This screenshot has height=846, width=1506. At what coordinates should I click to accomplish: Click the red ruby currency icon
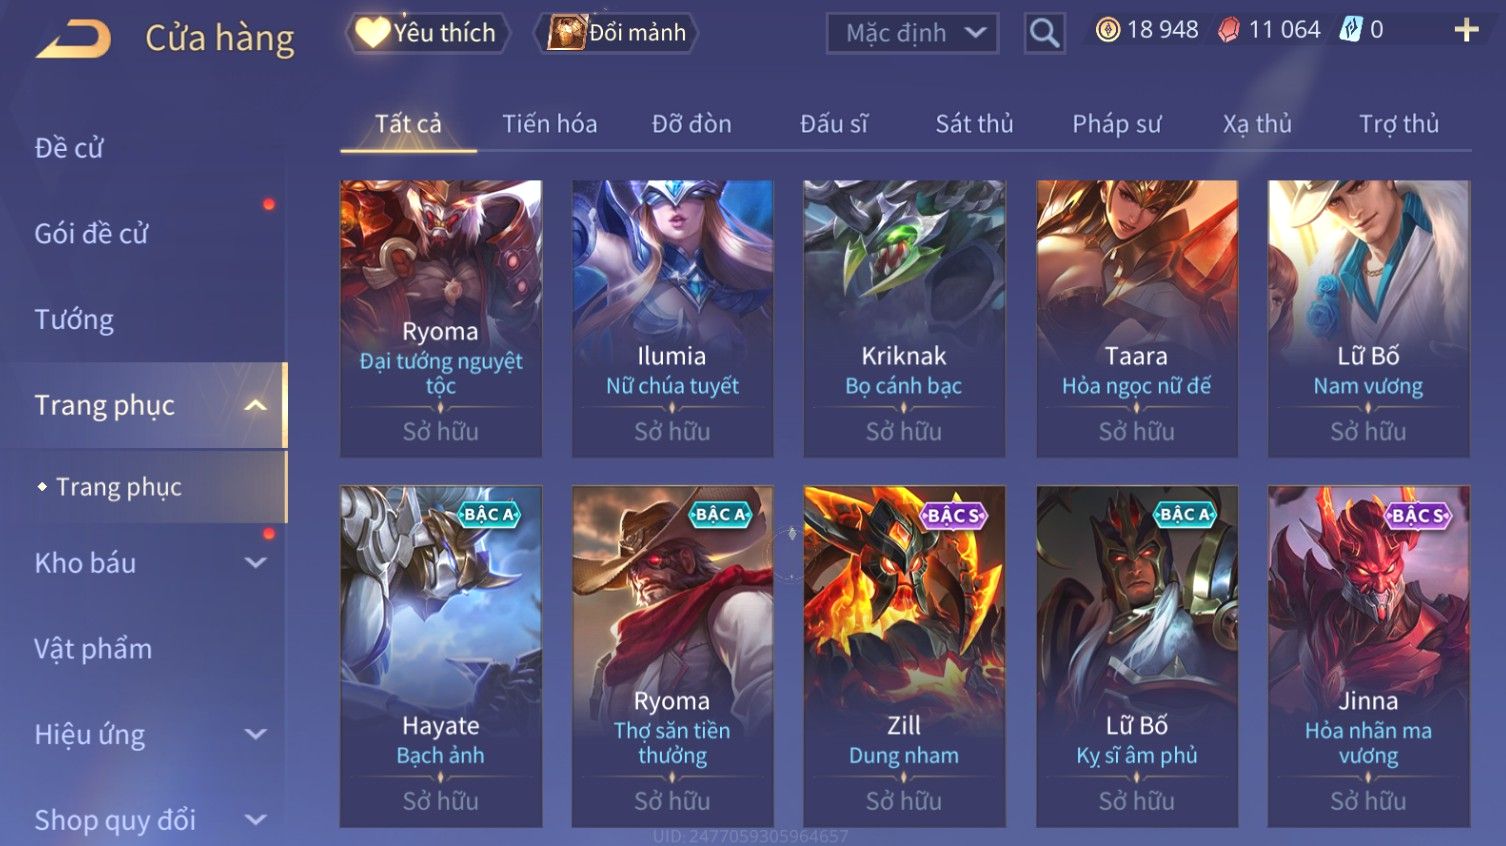coord(1229,30)
